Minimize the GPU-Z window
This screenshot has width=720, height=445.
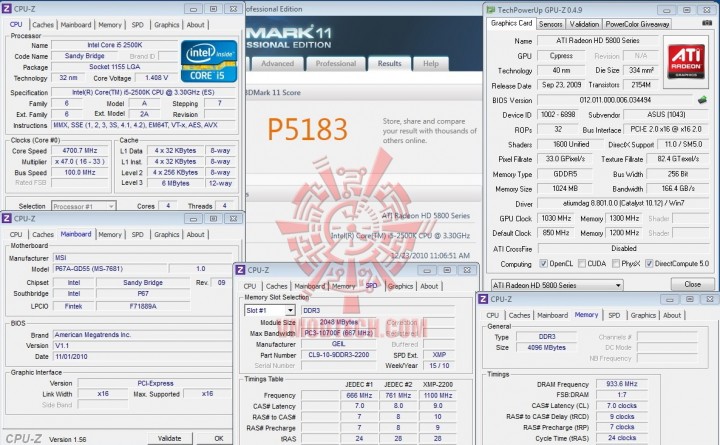(x=666, y=10)
